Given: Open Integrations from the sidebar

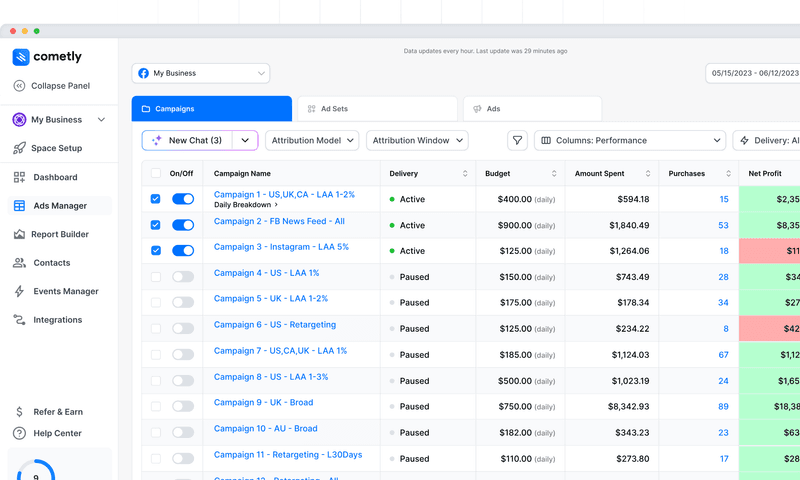Looking at the screenshot, I should [x=58, y=320].
